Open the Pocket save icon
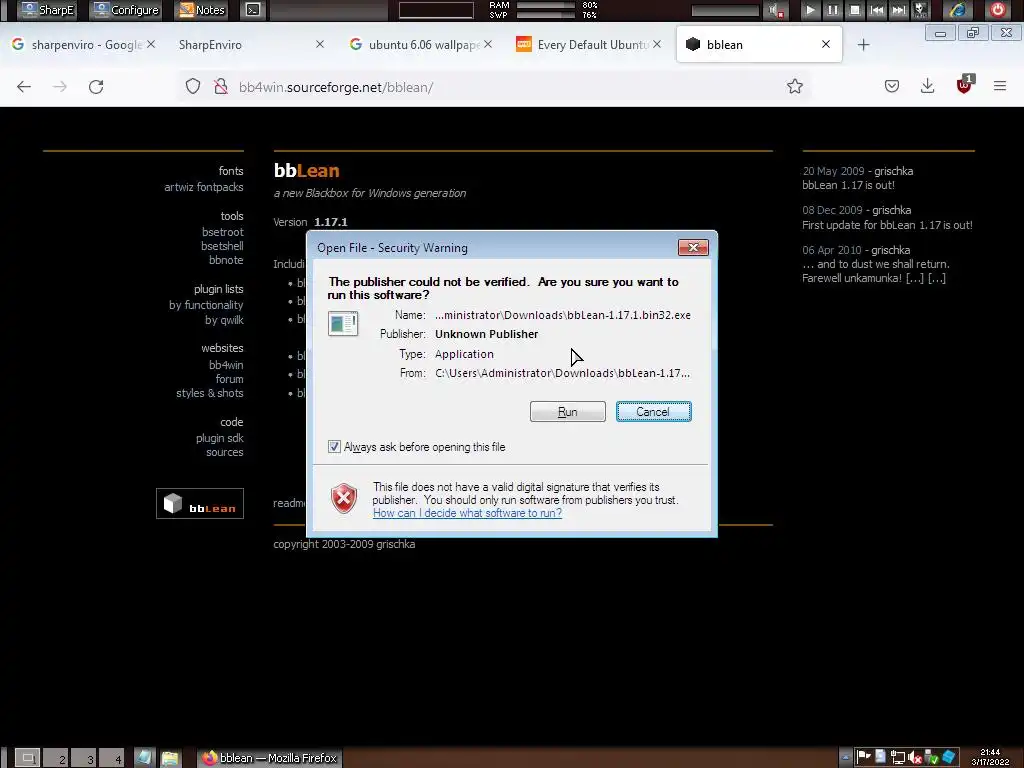Viewport: 1024px width, 768px height. 891,86
